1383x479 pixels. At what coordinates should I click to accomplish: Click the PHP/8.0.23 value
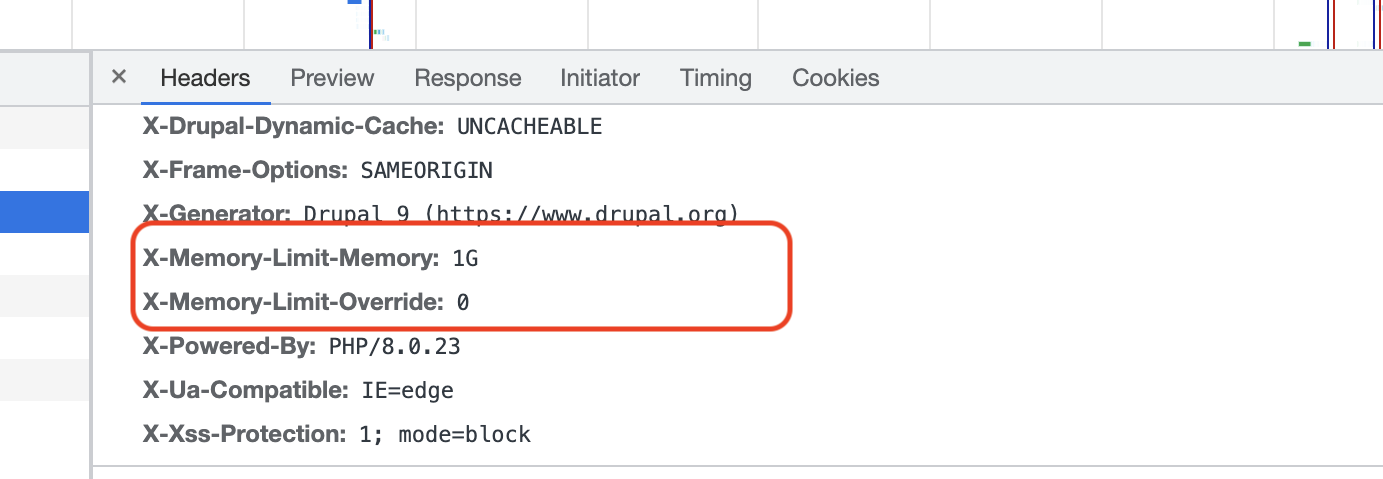(x=394, y=347)
